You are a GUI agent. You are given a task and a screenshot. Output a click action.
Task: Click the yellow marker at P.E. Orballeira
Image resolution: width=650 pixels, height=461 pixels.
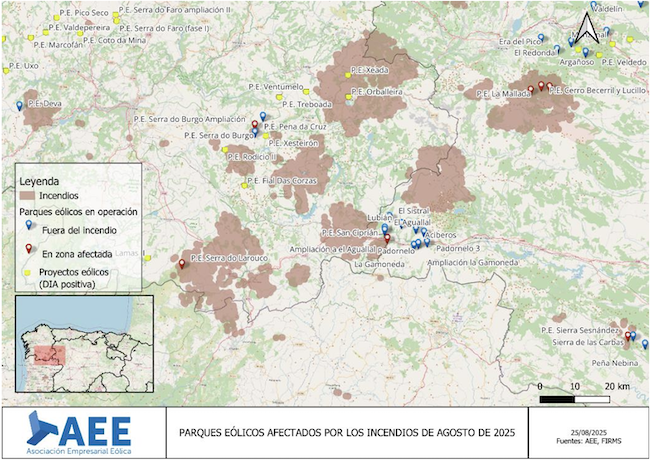click(349, 96)
